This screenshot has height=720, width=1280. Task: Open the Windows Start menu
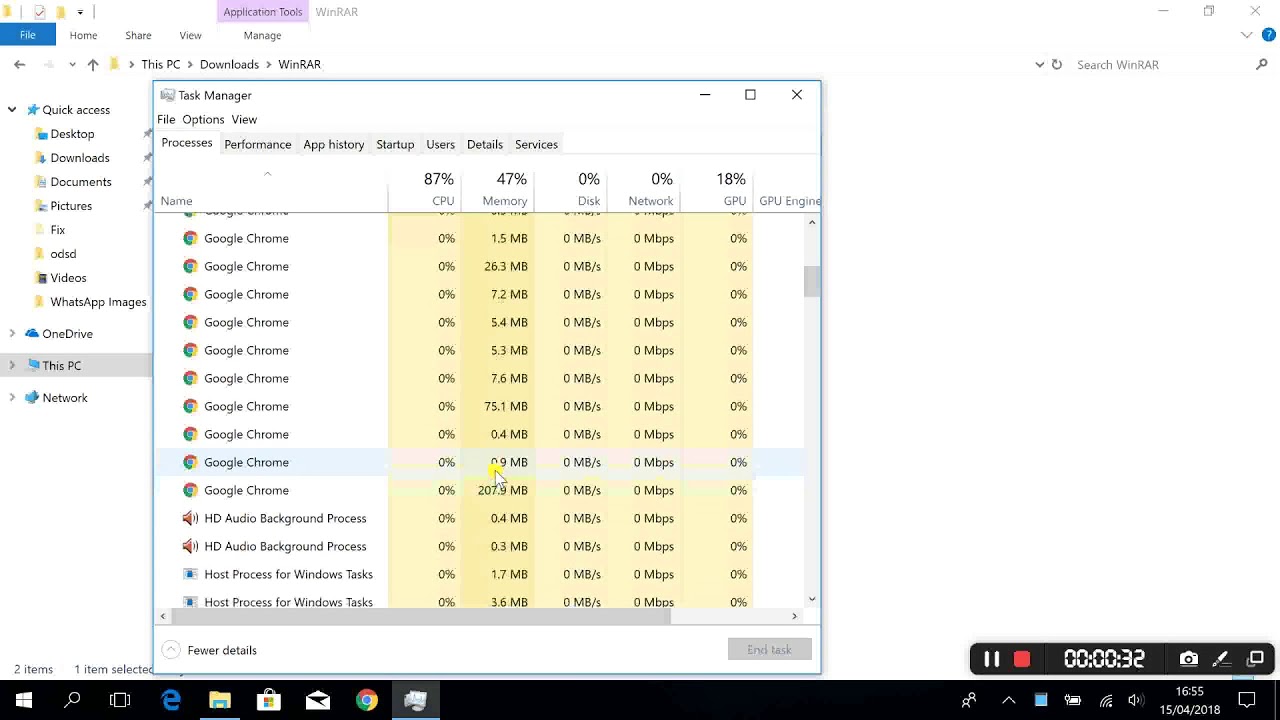(x=24, y=700)
